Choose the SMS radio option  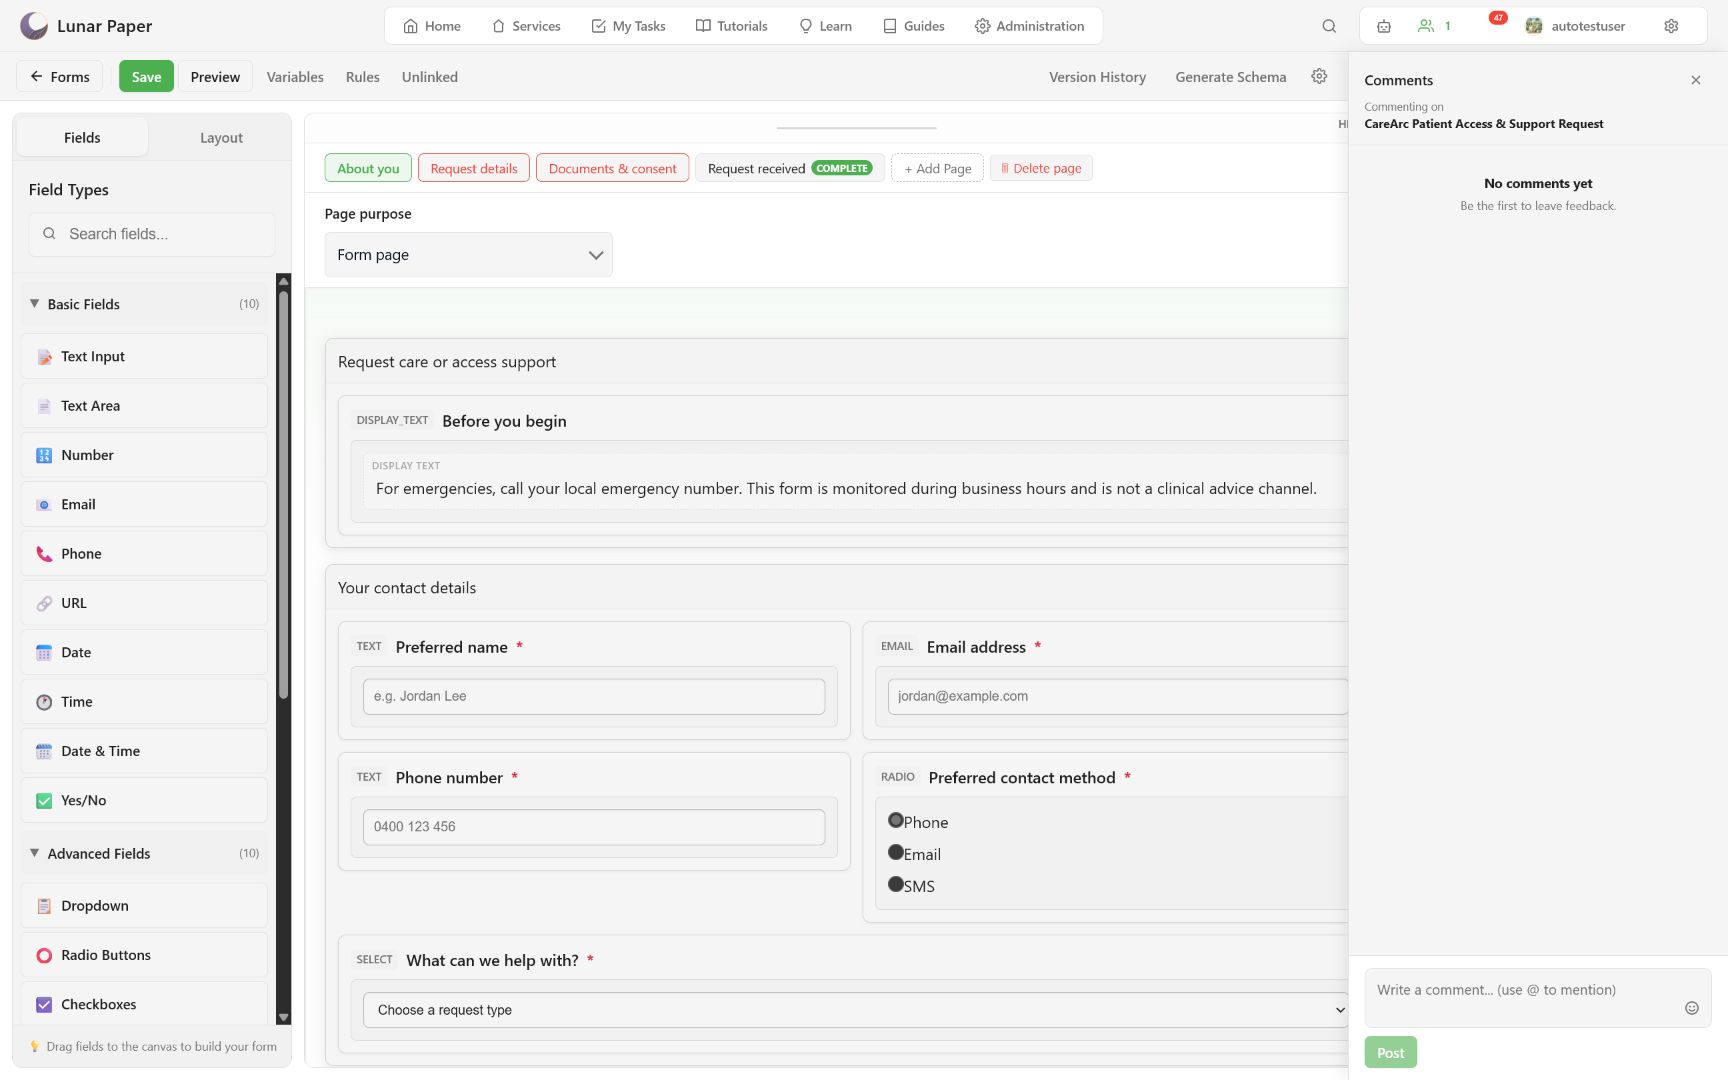coord(896,884)
